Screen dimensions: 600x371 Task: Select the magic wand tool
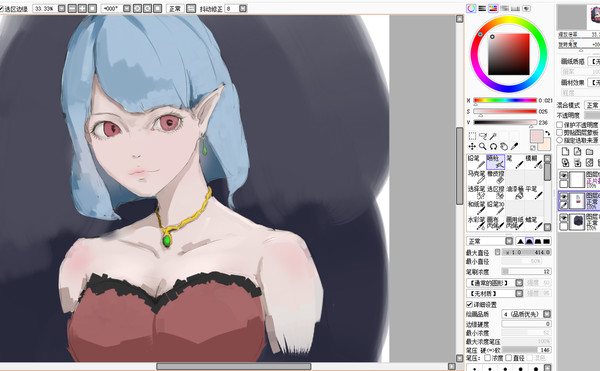(493, 136)
